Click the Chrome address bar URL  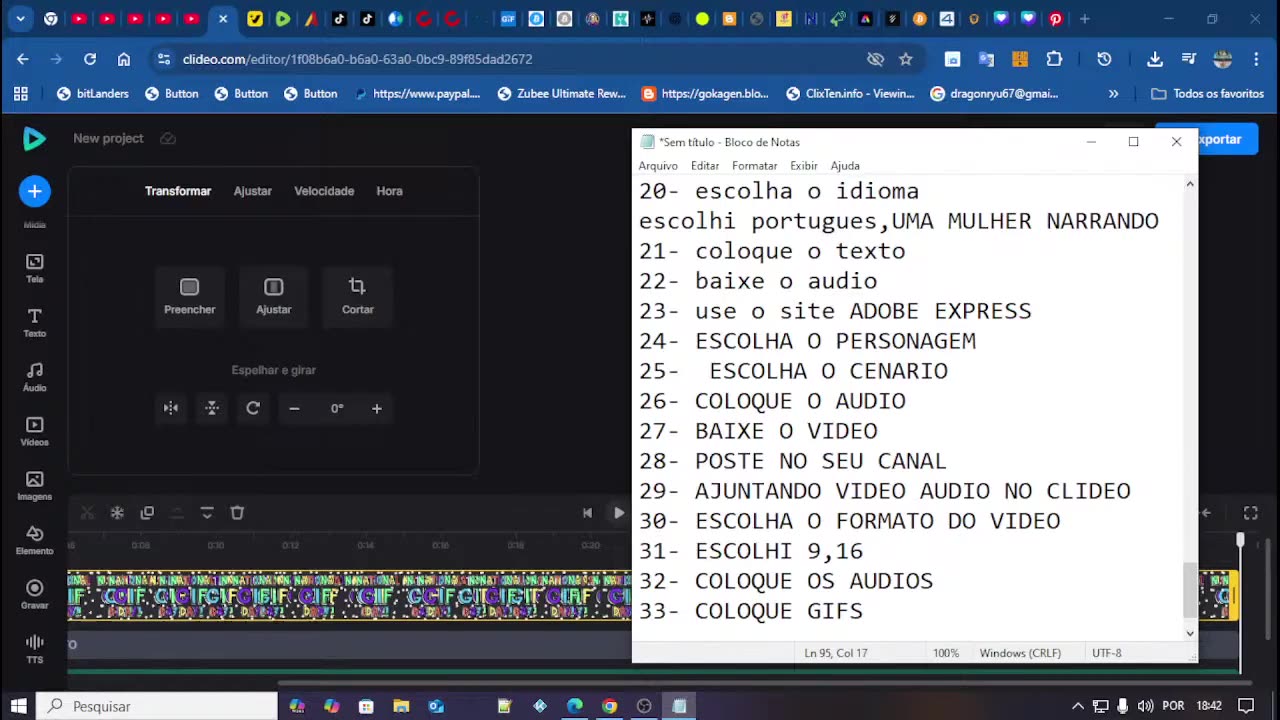coord(357,59)
